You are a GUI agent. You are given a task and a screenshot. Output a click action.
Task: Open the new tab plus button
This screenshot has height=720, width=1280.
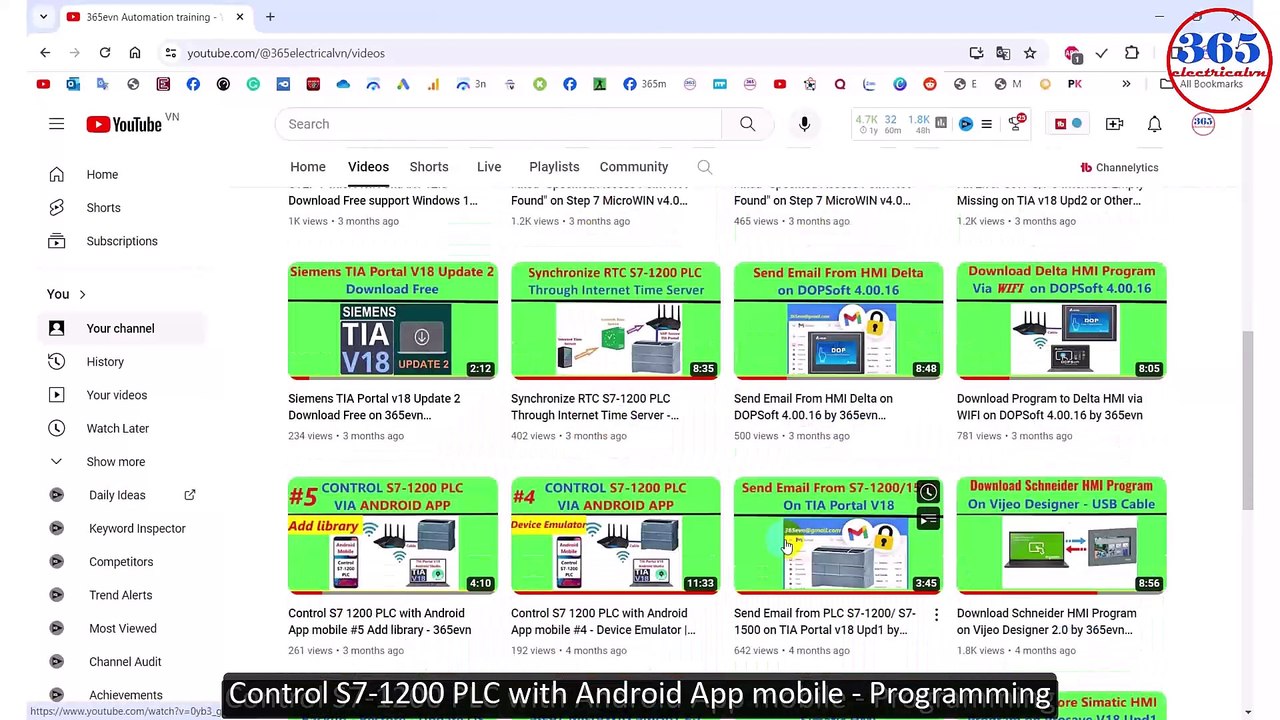click(x=270, y=17)
